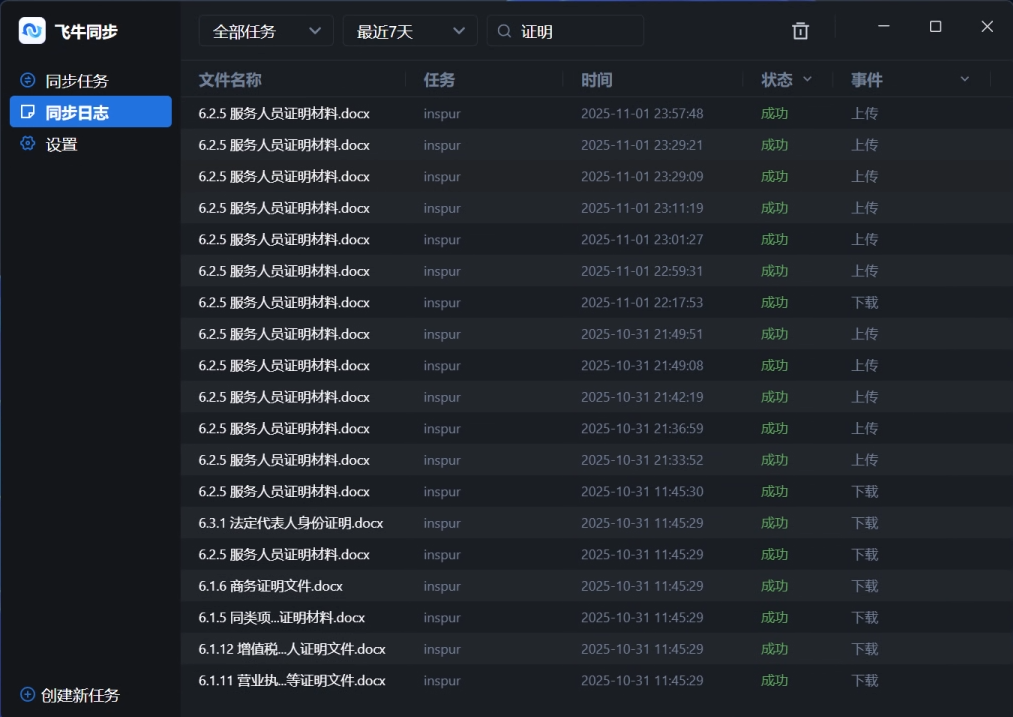Expand the 事件 column filter chevron

[x=963, y=80]
